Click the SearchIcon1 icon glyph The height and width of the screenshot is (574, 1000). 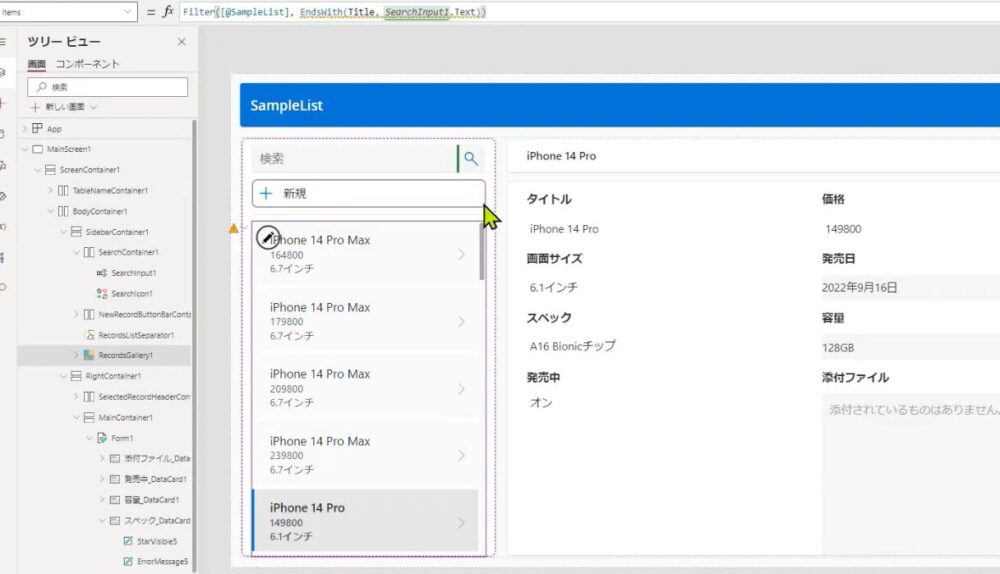(x=102, y=293)
